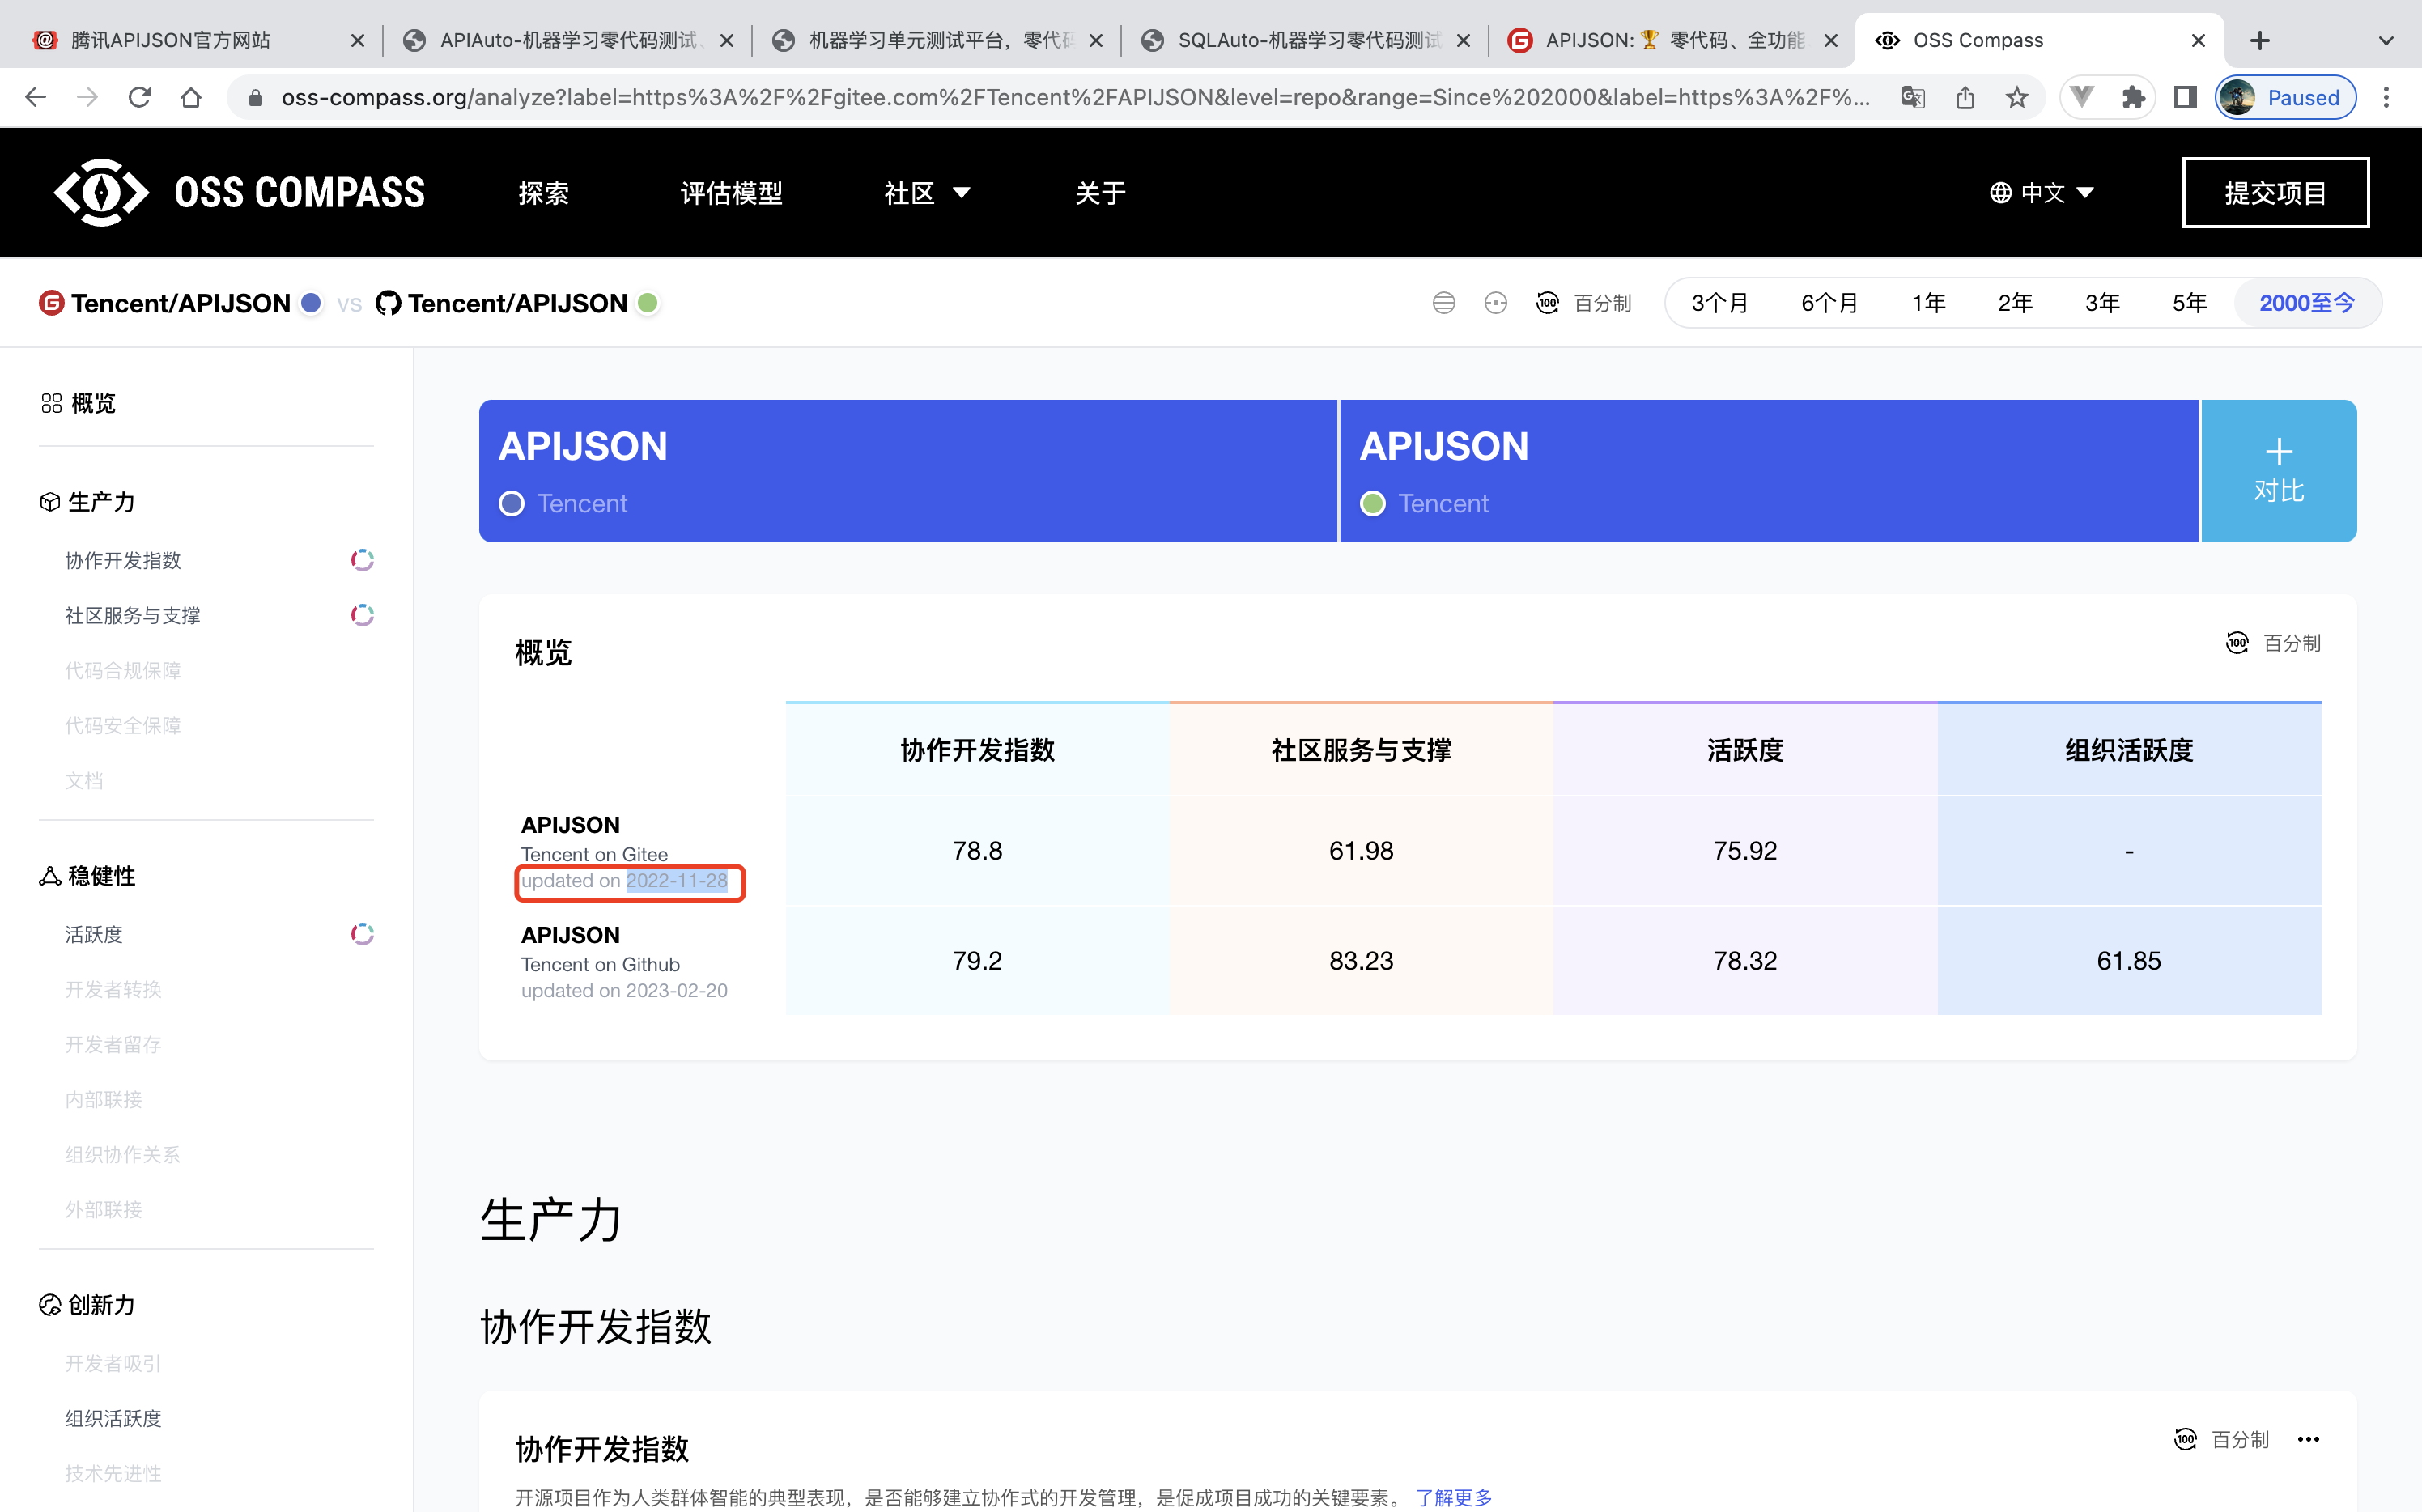Viewport: 2422px width, 1512px height.
Task: Open the 关于 nav menu
Action: pos(1100,193)
